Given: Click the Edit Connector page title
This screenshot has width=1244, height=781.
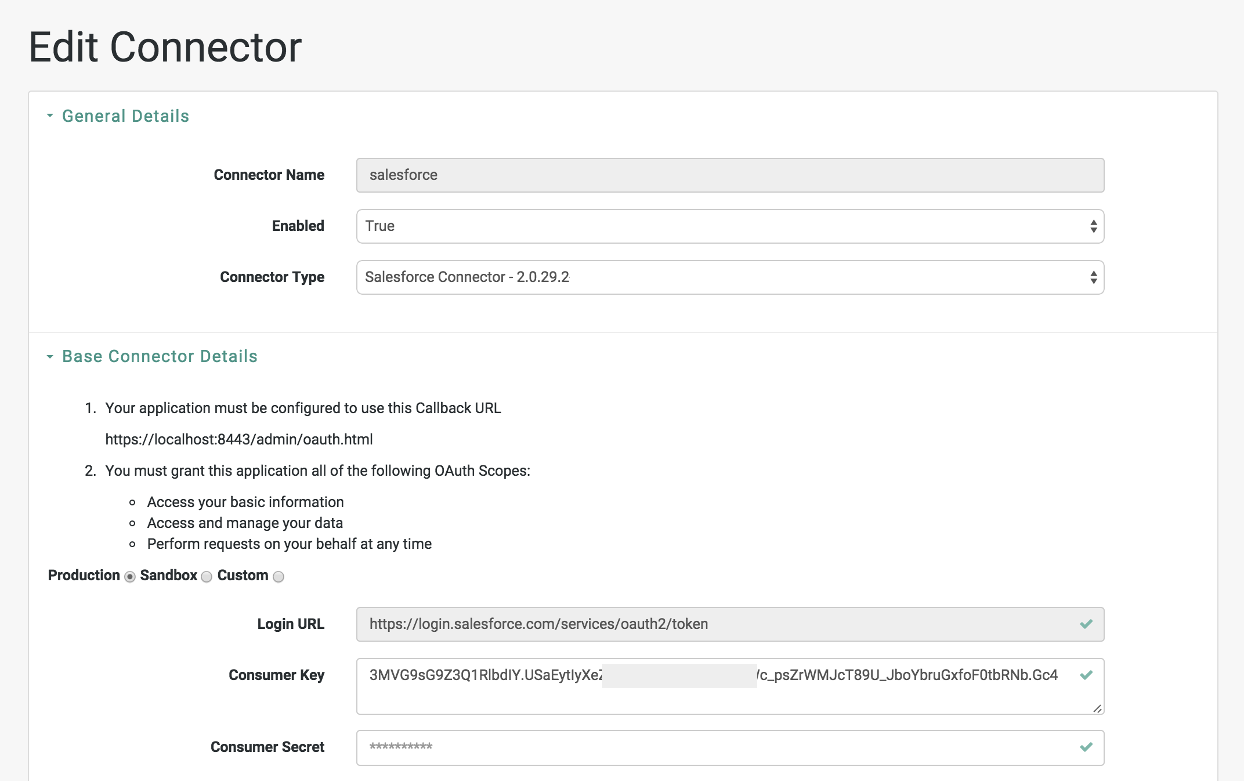Looking at the screenshot, I should point(165,47).
